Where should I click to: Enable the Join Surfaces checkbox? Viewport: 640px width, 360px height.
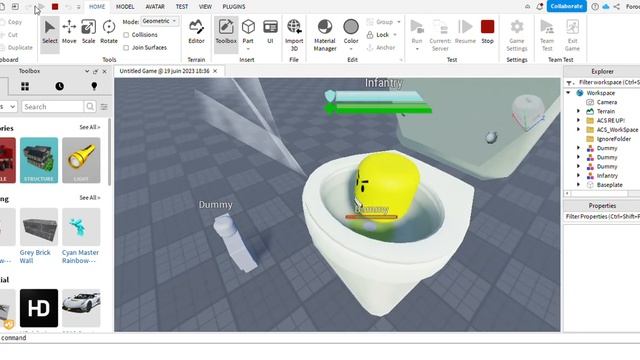point(126,48)
